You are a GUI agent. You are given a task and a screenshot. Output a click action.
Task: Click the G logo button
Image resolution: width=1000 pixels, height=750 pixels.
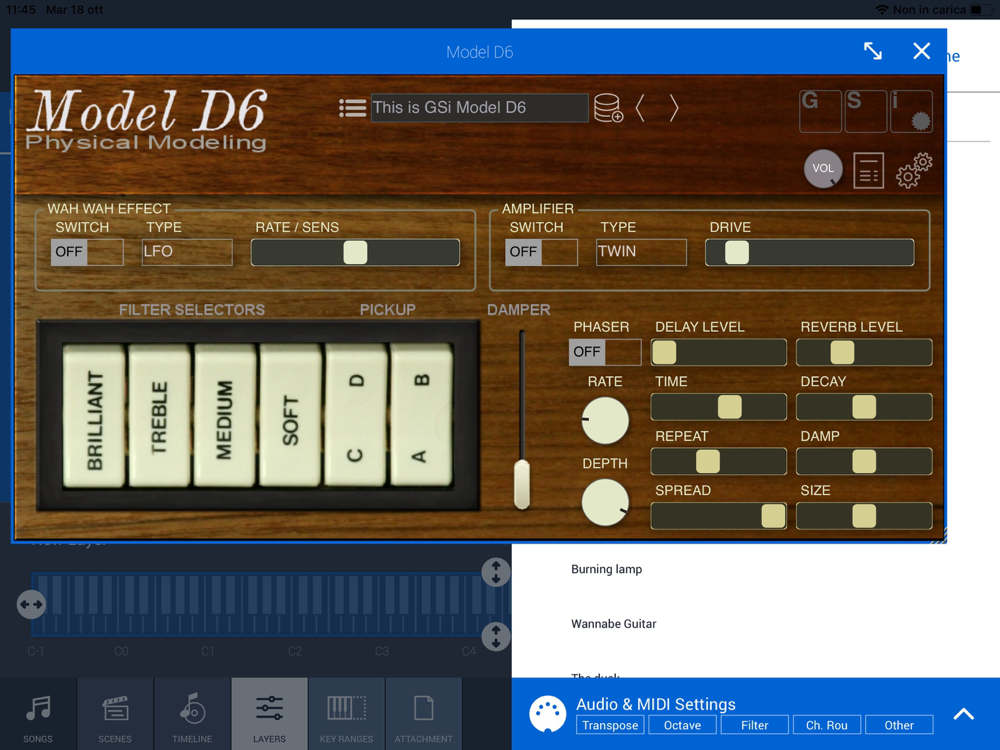(x=820, y=111)
